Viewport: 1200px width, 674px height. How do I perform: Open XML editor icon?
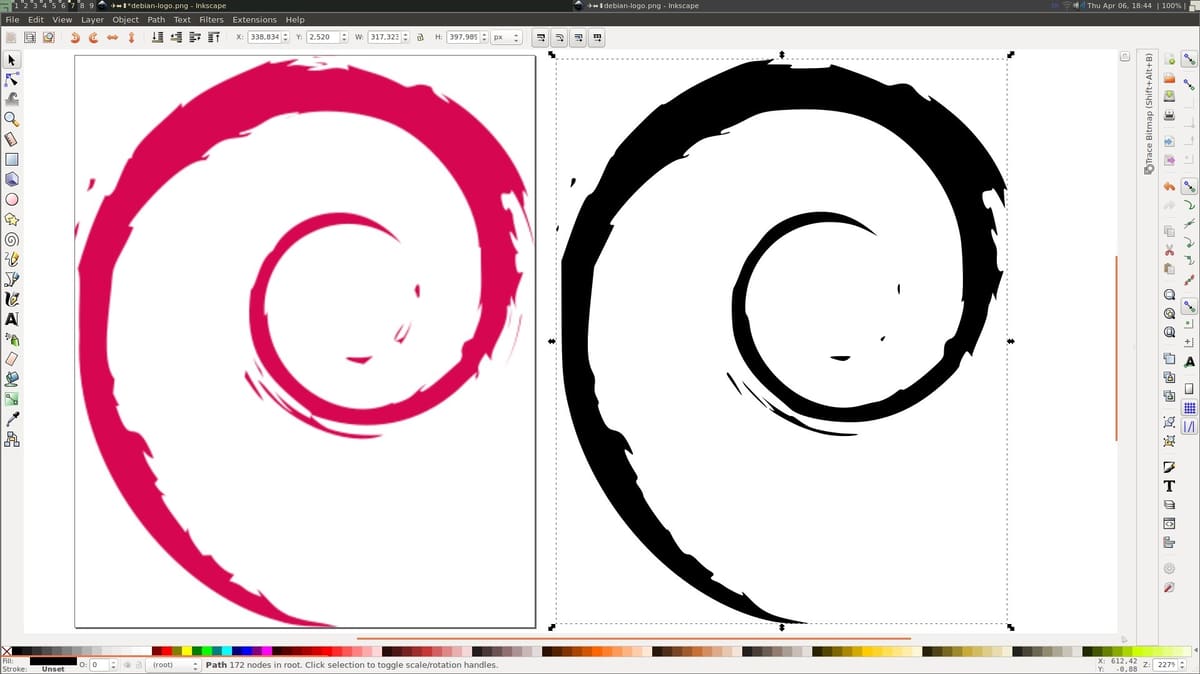coord(1169,522)
